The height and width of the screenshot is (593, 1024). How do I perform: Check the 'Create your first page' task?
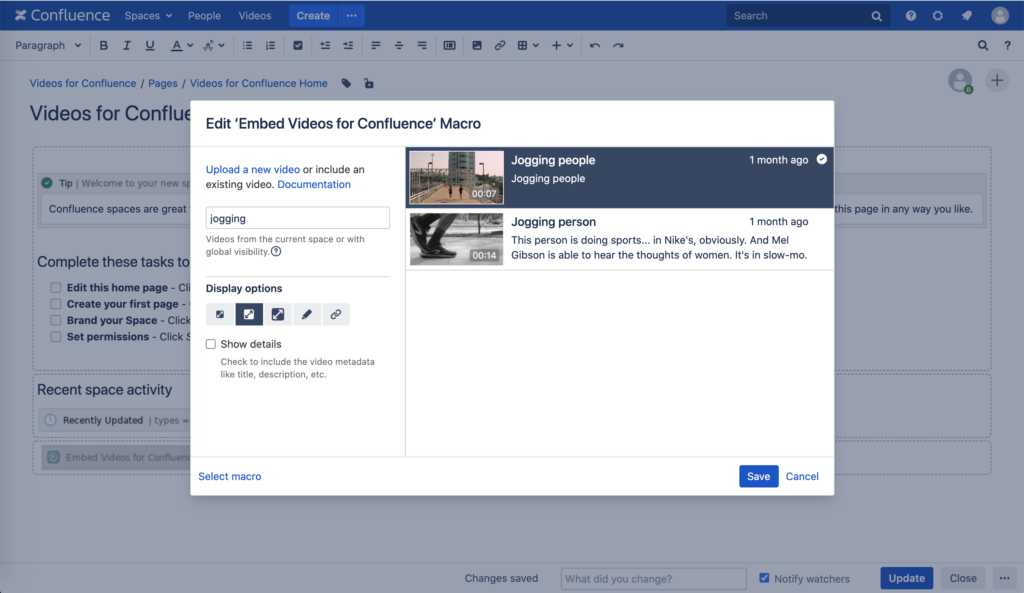point(56,304)
